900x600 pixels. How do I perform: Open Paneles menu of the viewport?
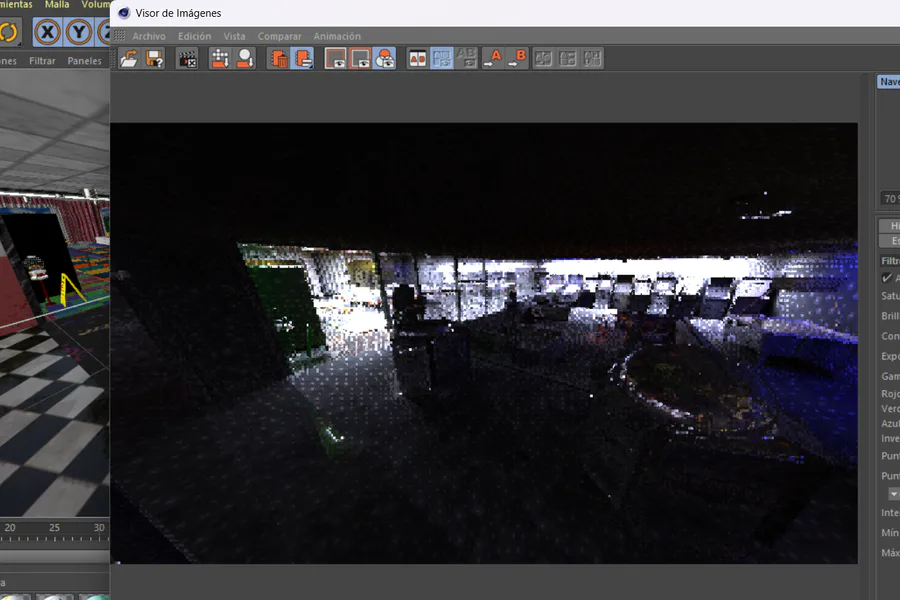tap(84, 61)
